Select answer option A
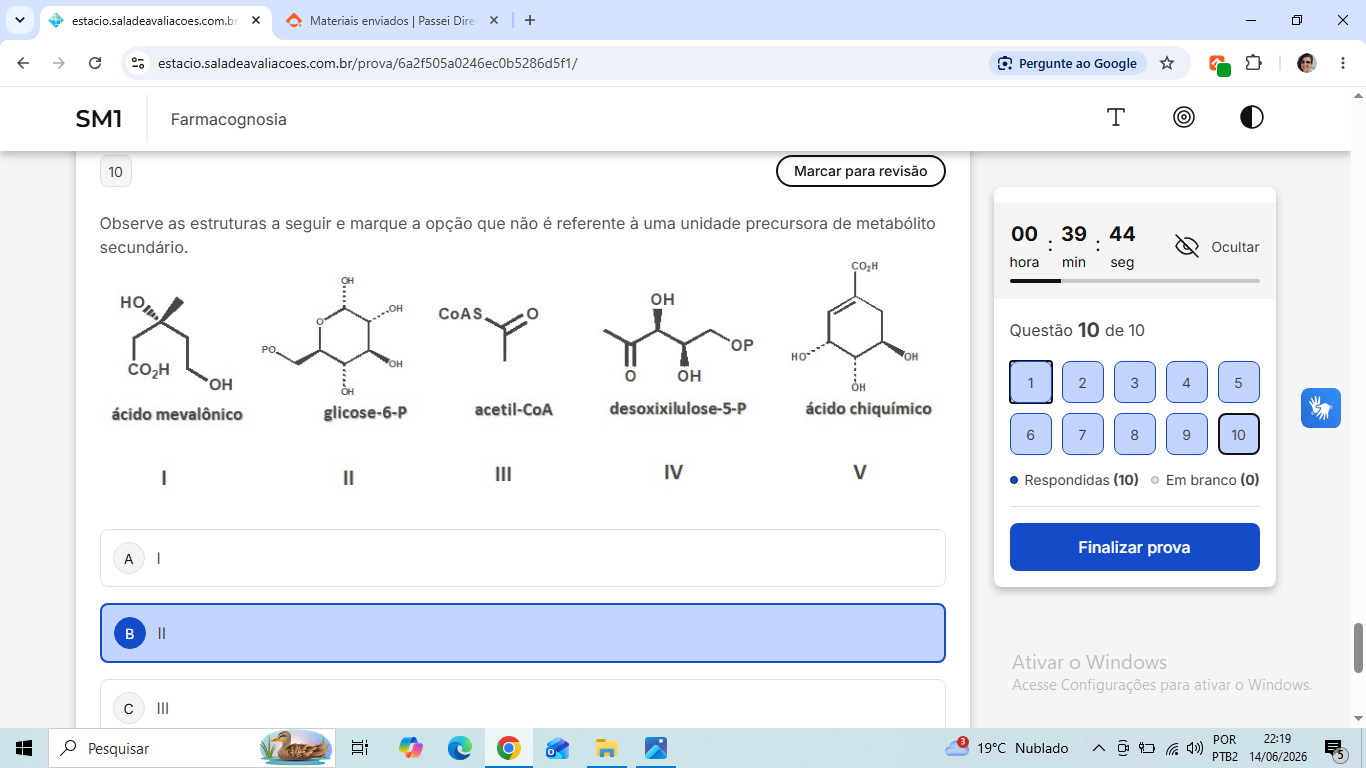Viewport: 1366px width, 768px height. pos(523,558)
